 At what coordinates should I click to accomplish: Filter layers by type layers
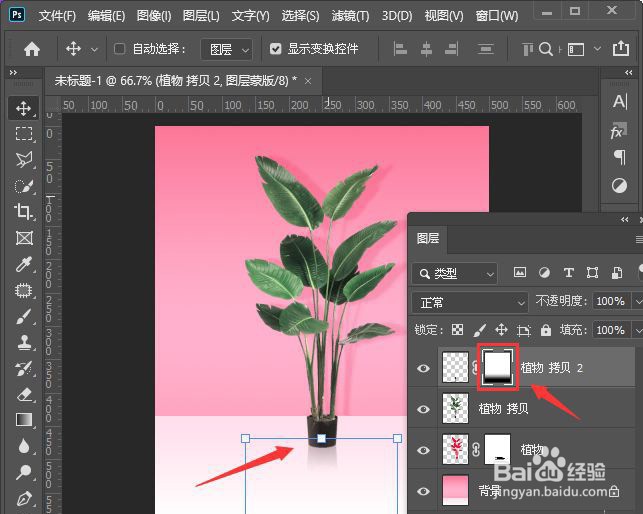[568, 272]
